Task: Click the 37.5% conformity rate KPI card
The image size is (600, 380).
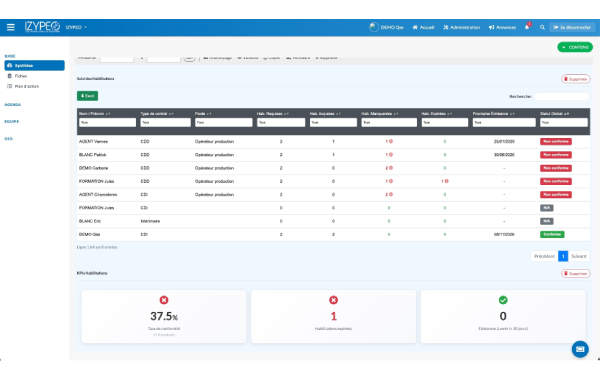Action: click(164, 316)
